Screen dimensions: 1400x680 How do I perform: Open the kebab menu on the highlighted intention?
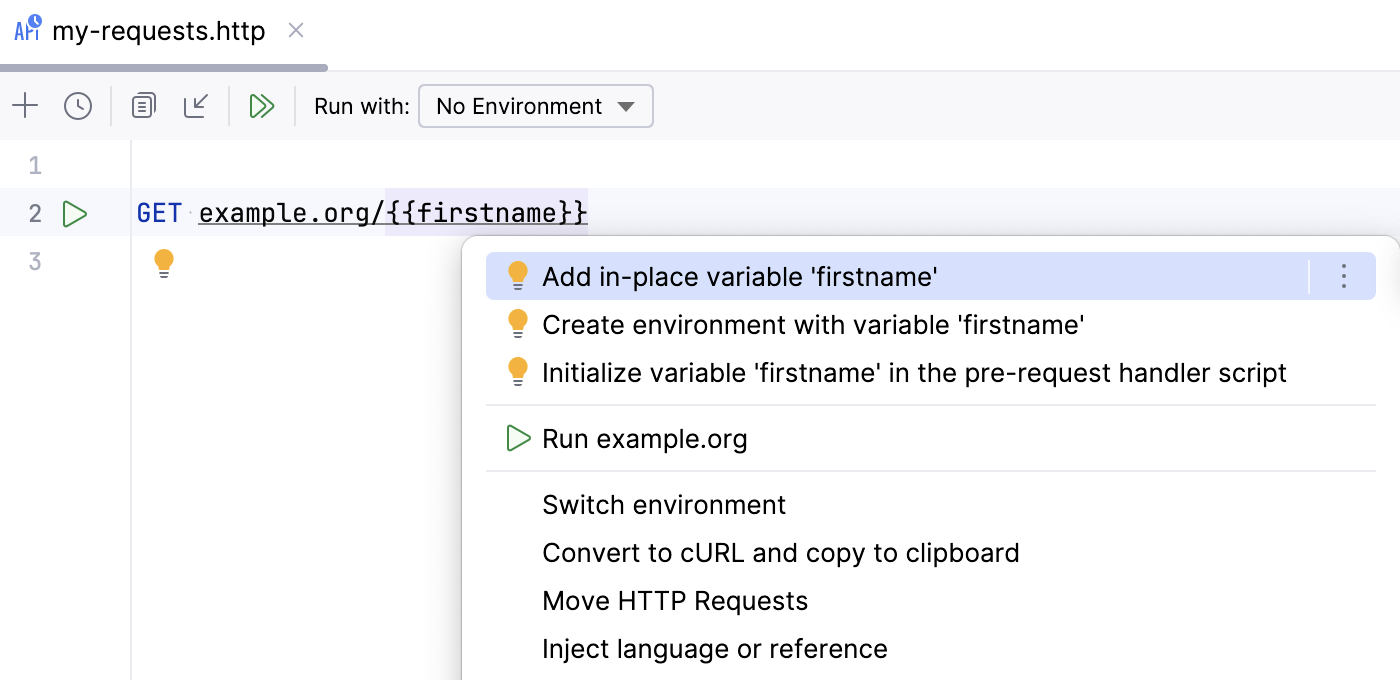click(x=1343, y=275)
